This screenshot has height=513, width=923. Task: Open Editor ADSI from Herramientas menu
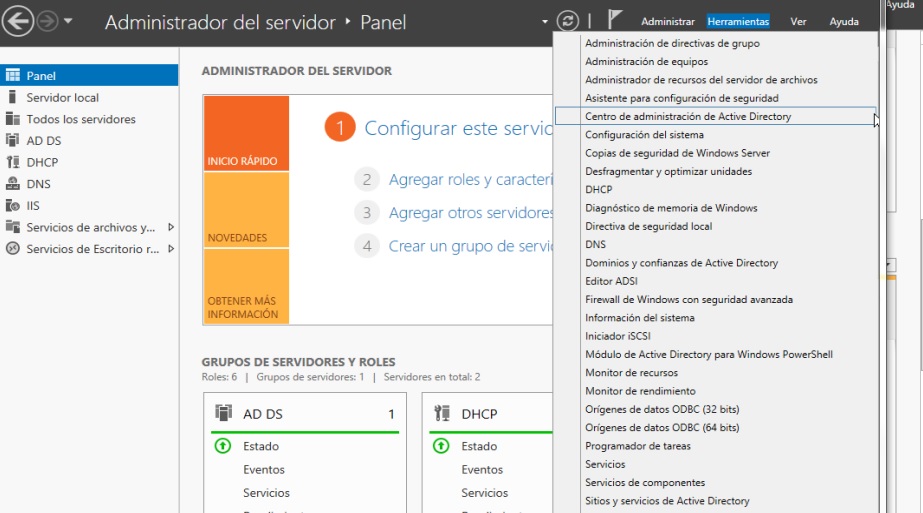coord(611,281)
